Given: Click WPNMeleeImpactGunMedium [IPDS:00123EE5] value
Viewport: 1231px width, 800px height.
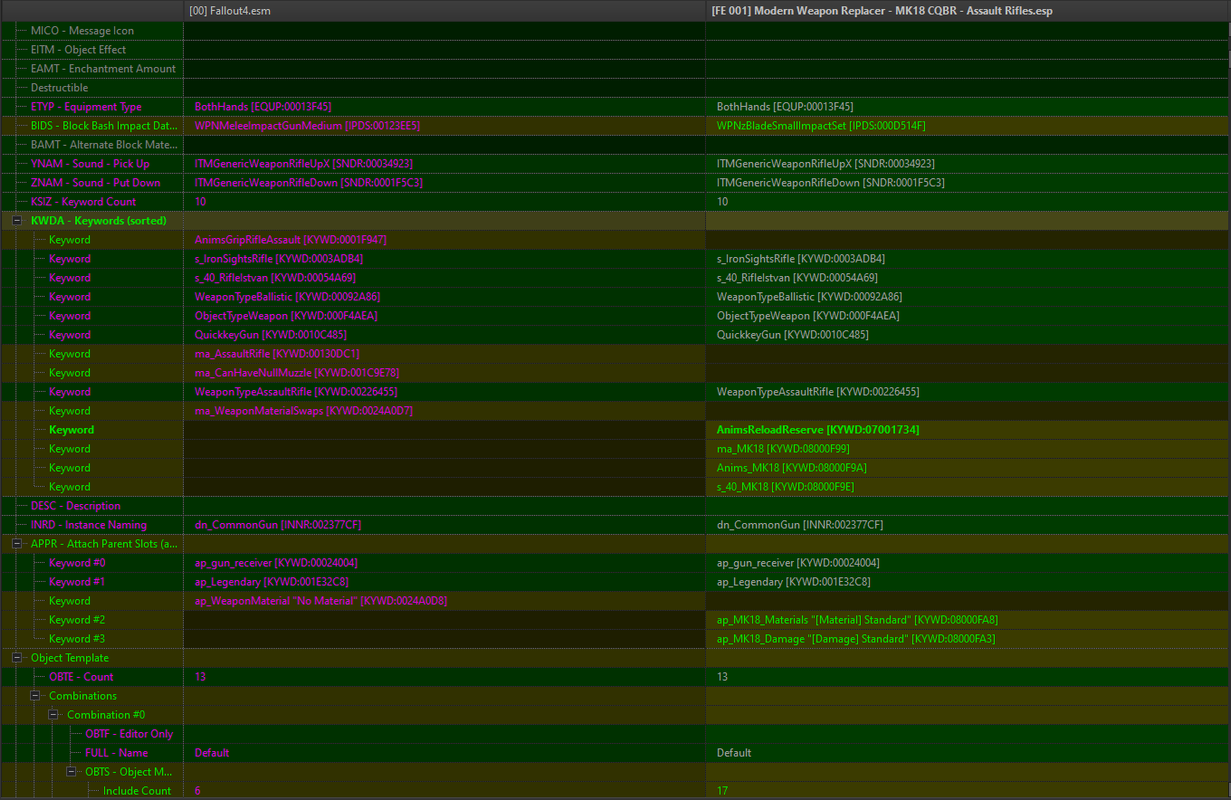Looking at the screenshot, I should coord(307,125).
